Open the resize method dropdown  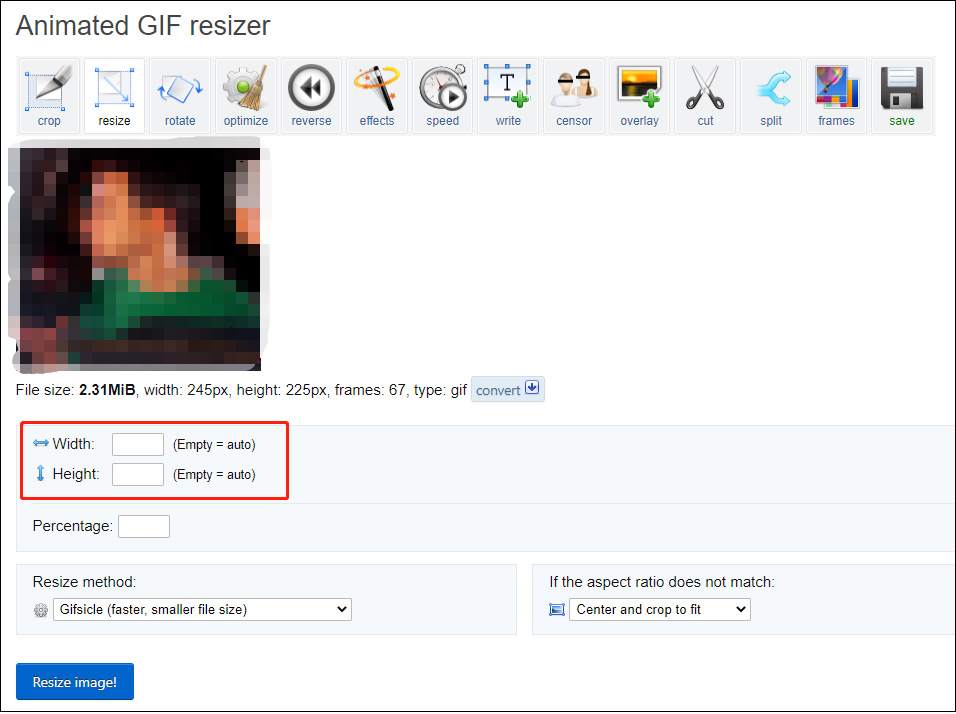coord(202,609)
